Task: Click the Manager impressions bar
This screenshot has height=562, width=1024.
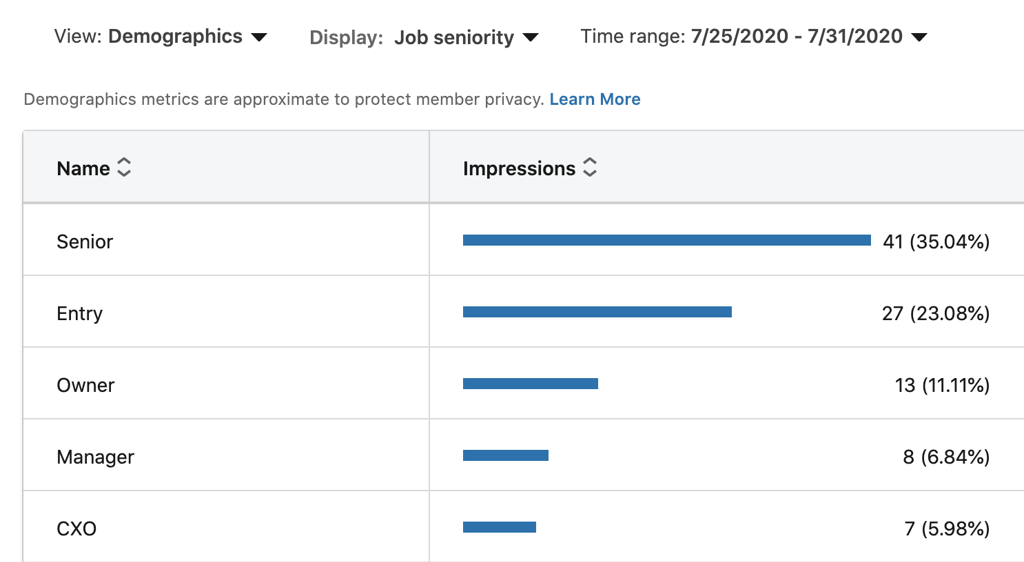Action: [505, 456]
